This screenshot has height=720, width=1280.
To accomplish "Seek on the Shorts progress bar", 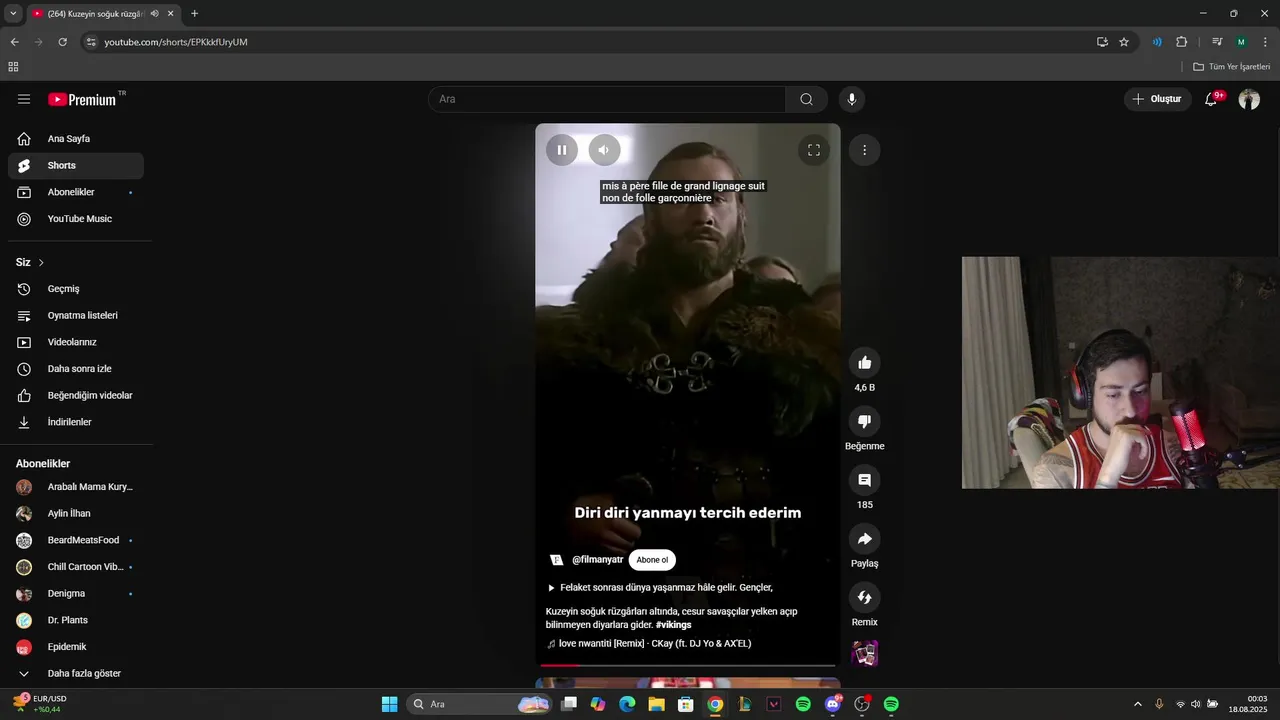I will point(688,665).
